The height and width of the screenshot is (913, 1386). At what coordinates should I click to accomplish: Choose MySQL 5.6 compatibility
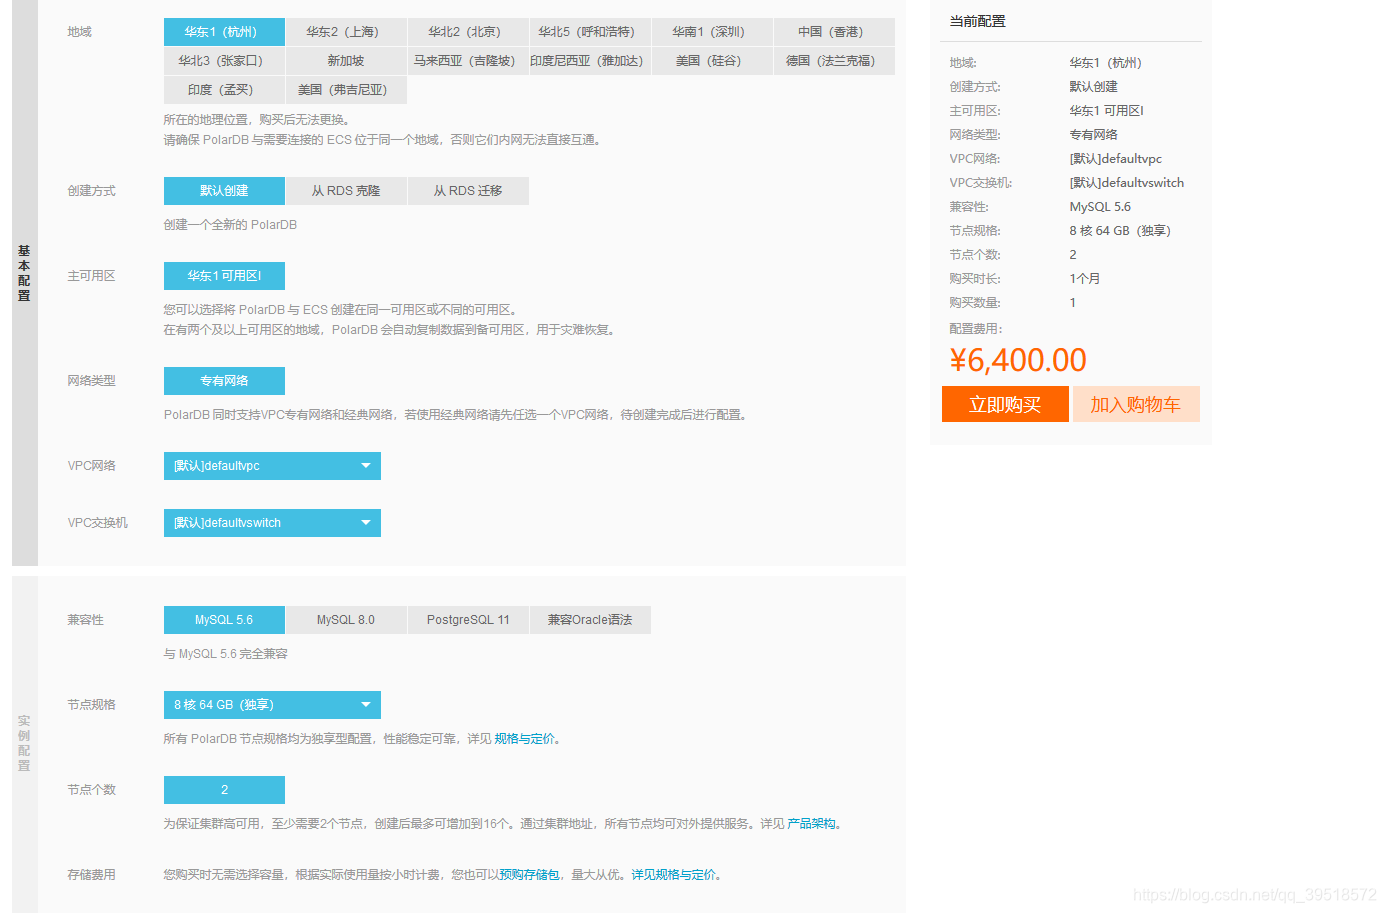click(224, 620)
